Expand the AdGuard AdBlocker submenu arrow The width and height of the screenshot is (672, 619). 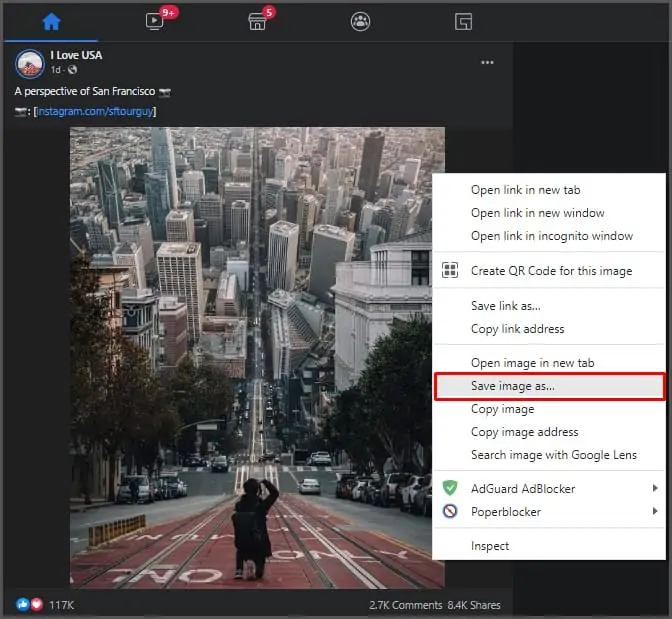click(654, 488)
